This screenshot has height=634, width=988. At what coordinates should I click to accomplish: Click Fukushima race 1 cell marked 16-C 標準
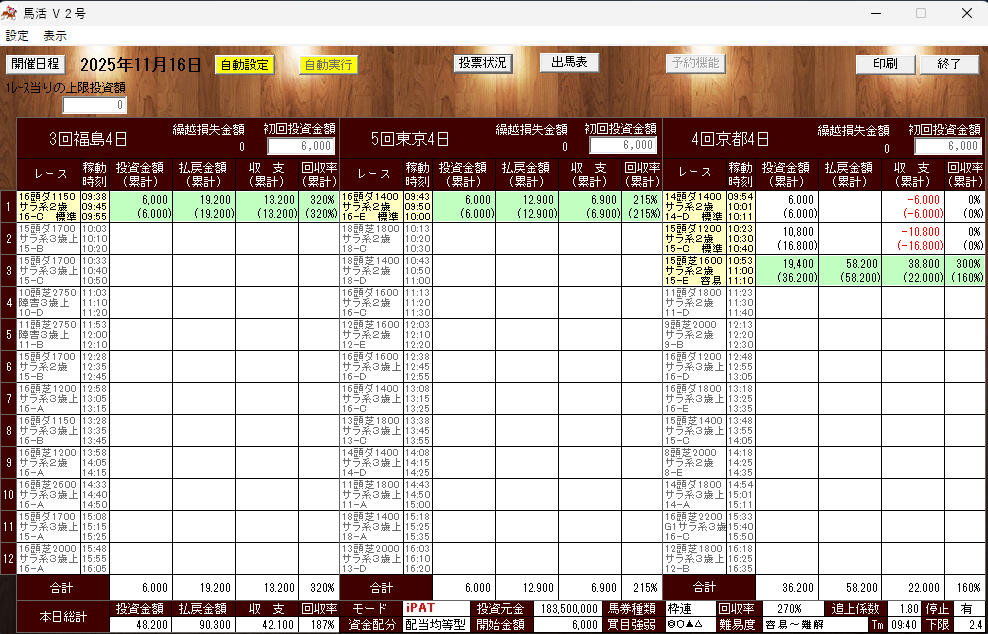(48, 207)
